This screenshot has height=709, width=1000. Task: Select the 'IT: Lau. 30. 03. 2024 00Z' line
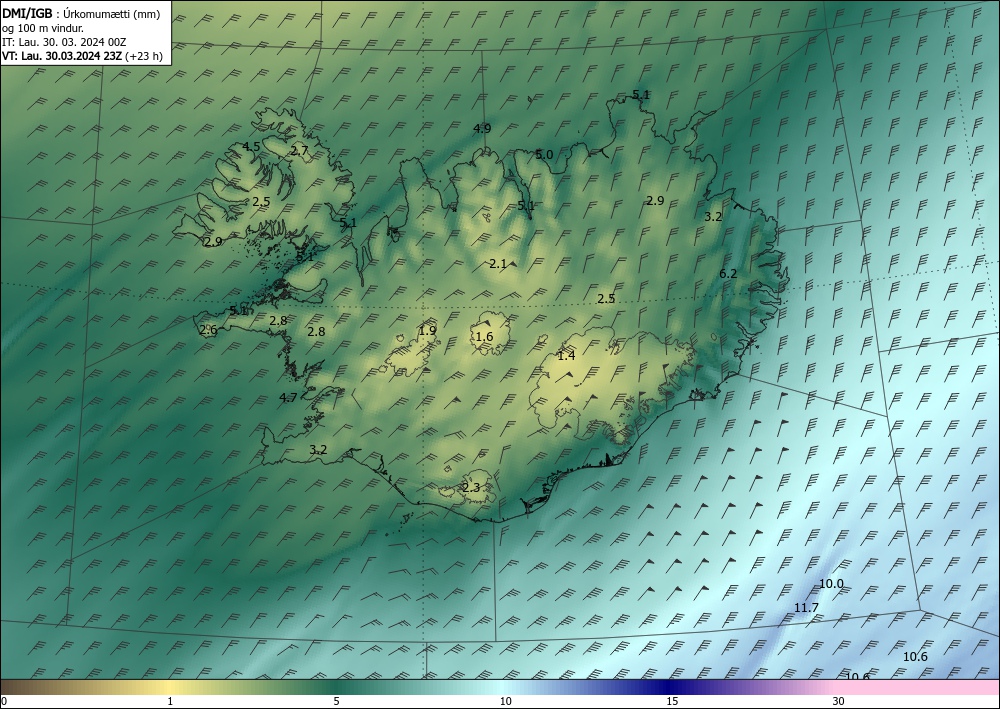[x=64, y=42]
